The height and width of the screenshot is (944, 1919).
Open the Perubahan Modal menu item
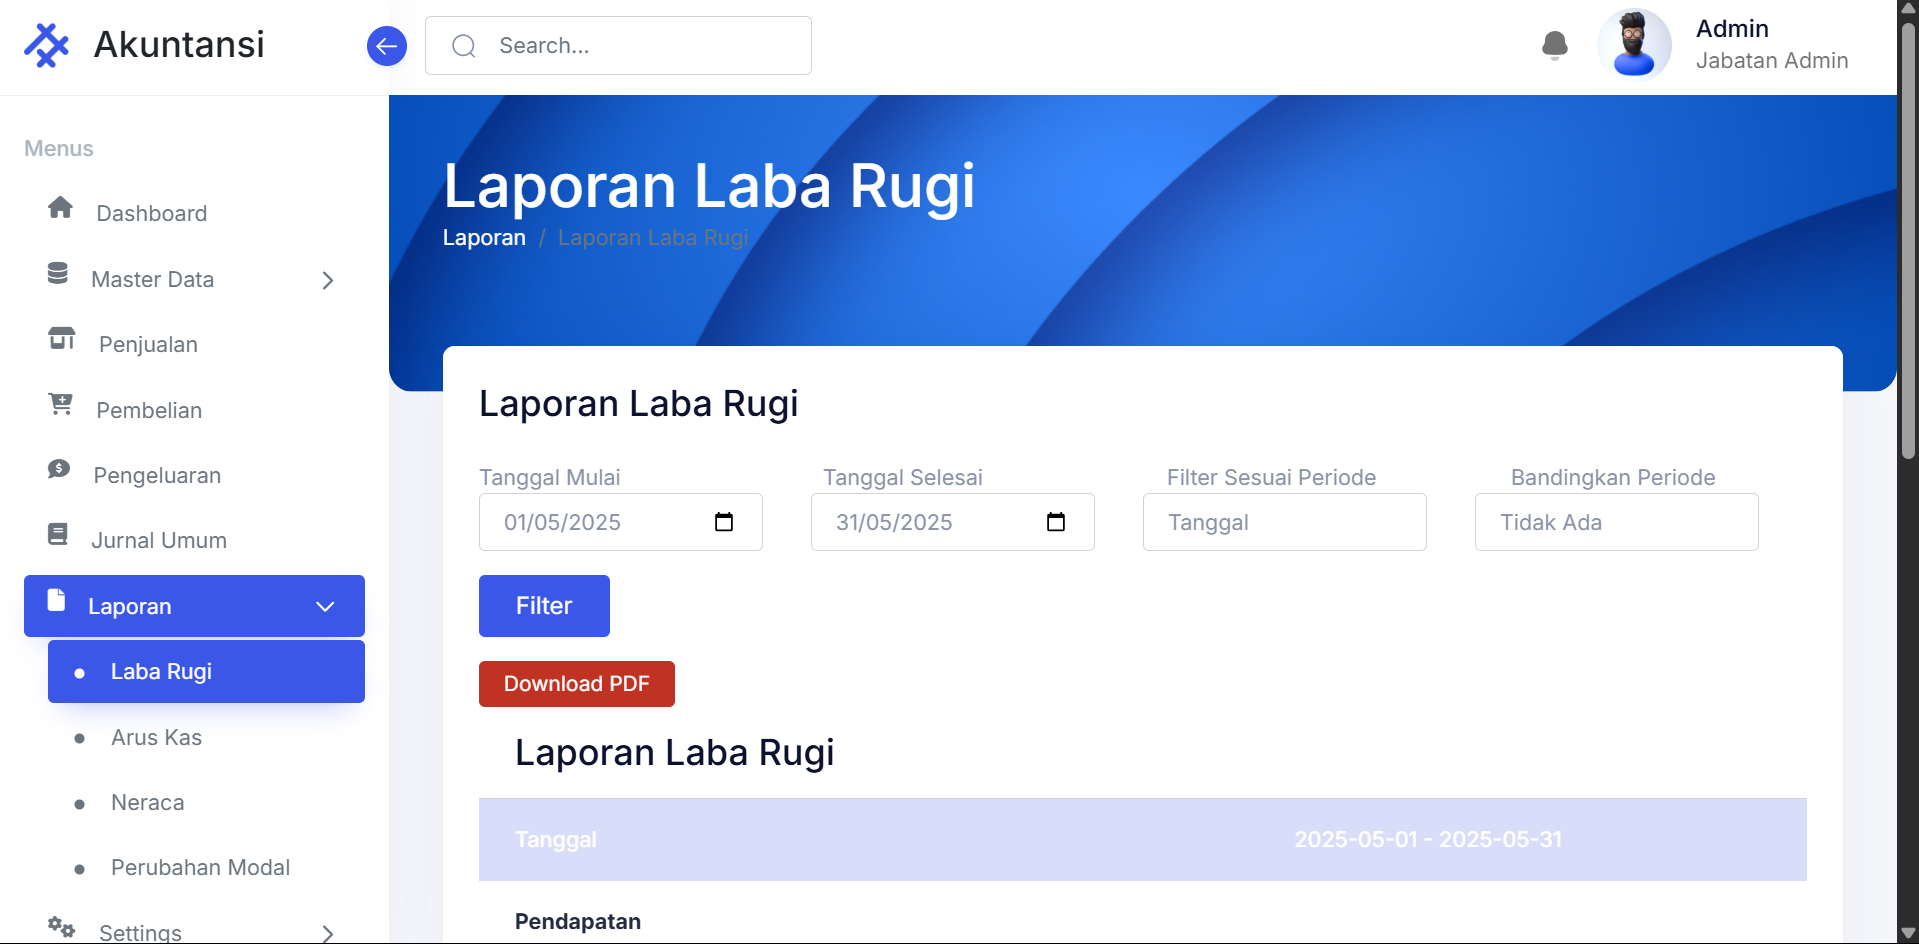pos(200,868)
